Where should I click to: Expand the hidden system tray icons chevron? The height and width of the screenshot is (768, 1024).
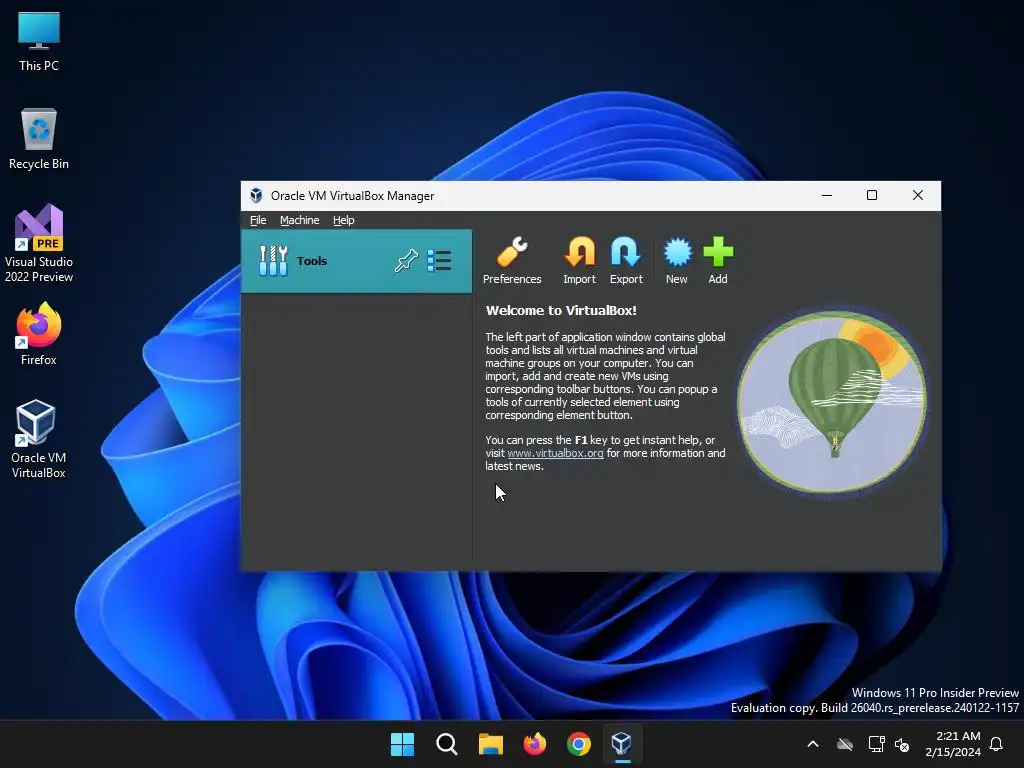point(813,744)
